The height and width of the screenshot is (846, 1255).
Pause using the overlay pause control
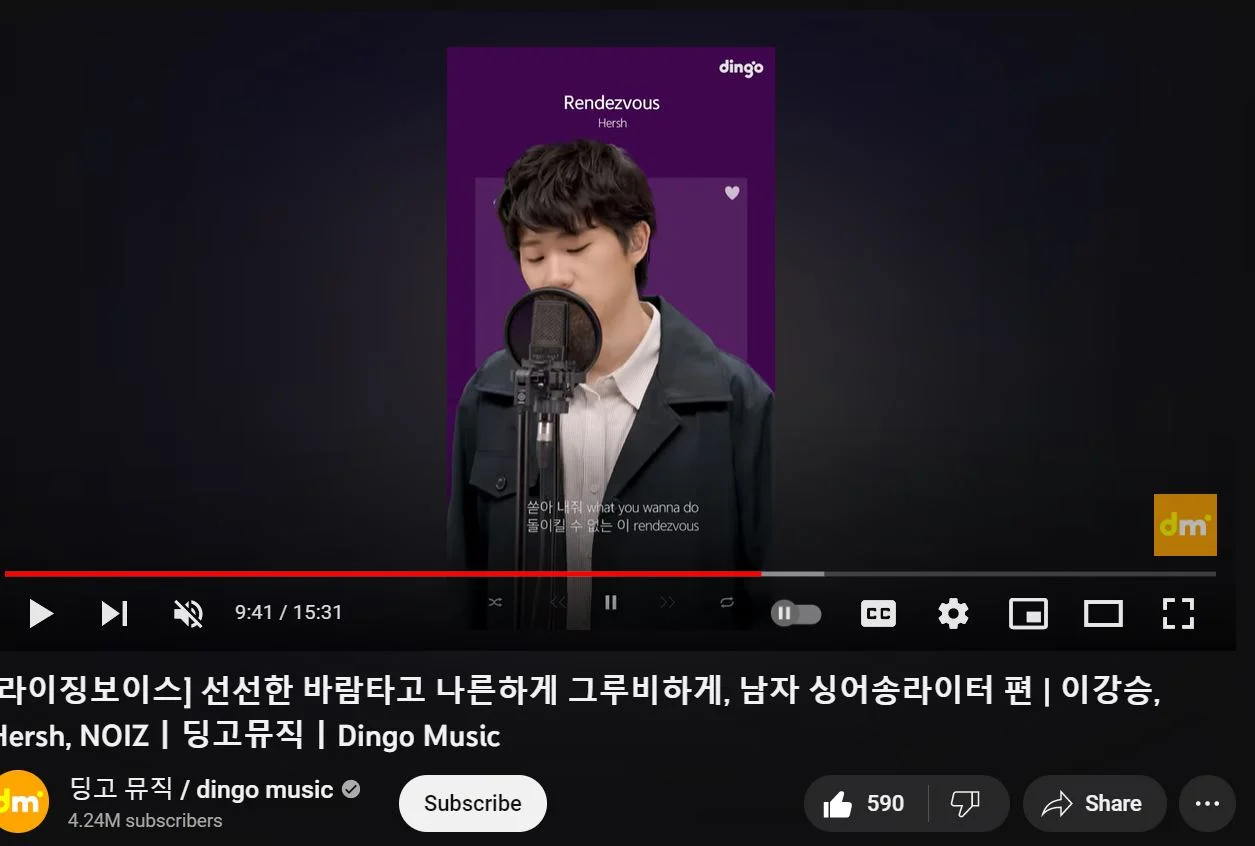click(610, 602)
